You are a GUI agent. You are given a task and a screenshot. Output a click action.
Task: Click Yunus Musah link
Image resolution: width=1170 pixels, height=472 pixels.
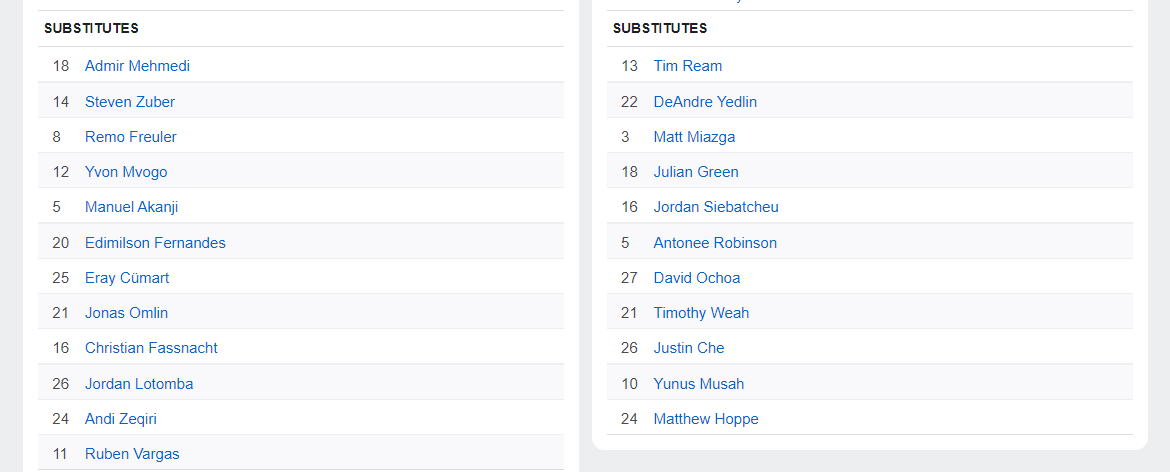(x=699, y=384)
